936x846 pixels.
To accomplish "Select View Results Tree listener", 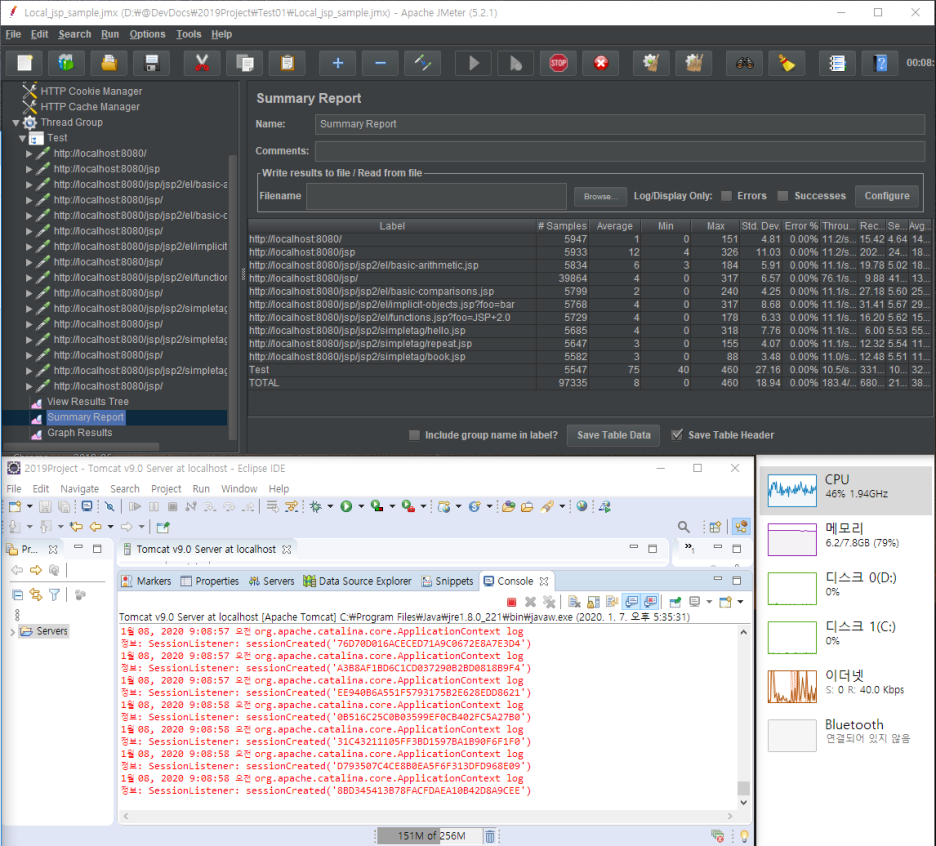I will coord(88,402).
